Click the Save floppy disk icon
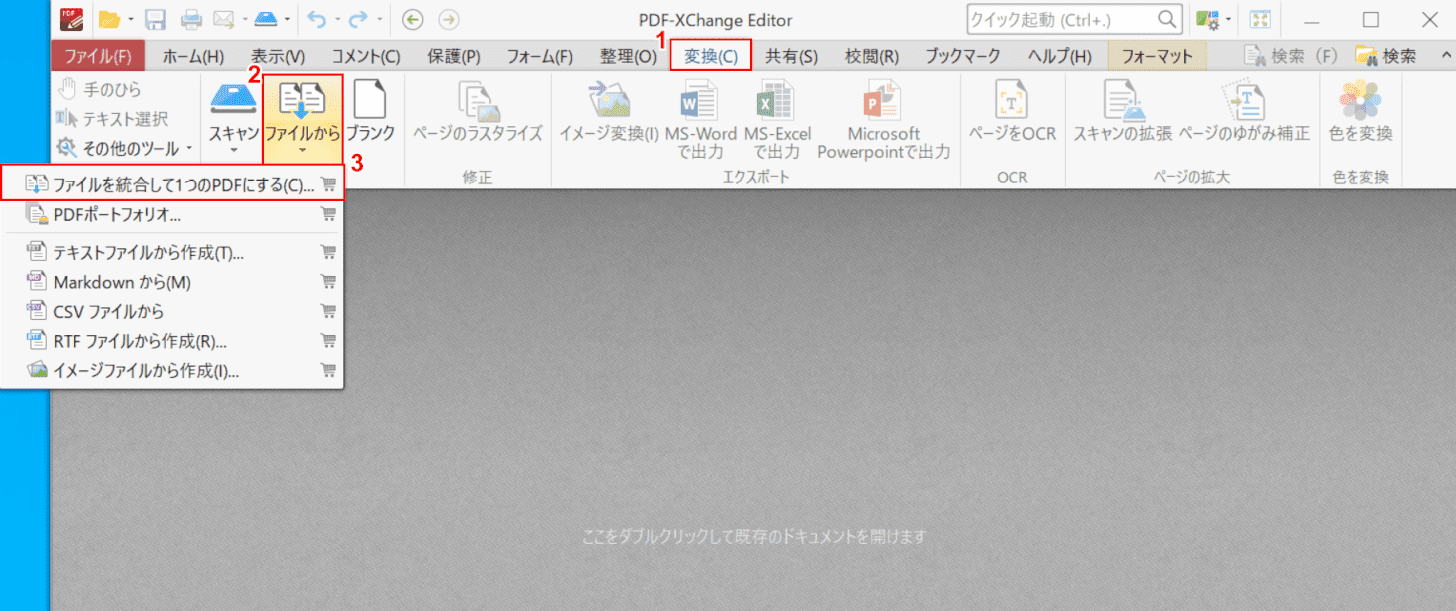This screenshot has height=611, width=1456. point(155,19)
